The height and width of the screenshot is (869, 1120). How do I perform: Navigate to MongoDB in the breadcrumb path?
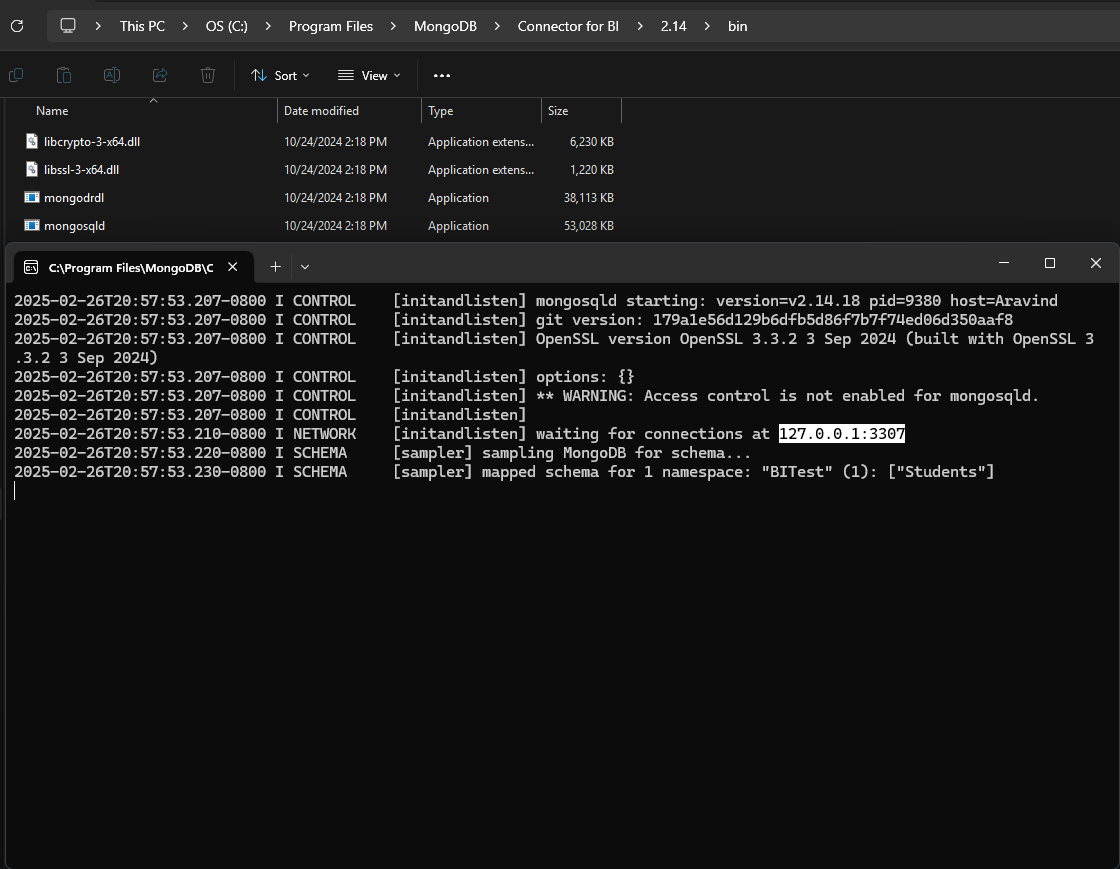444,26
